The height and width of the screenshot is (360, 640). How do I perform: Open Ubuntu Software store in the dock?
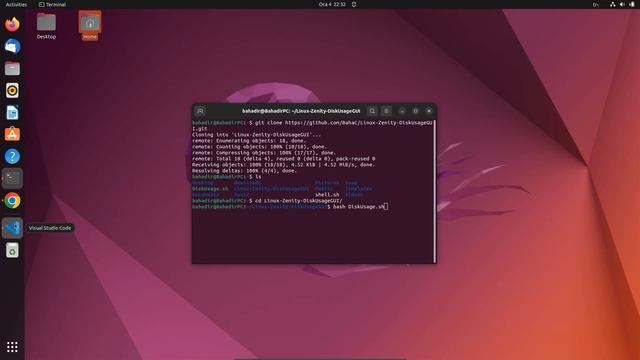pyautogui.click(x=12, y=134)
